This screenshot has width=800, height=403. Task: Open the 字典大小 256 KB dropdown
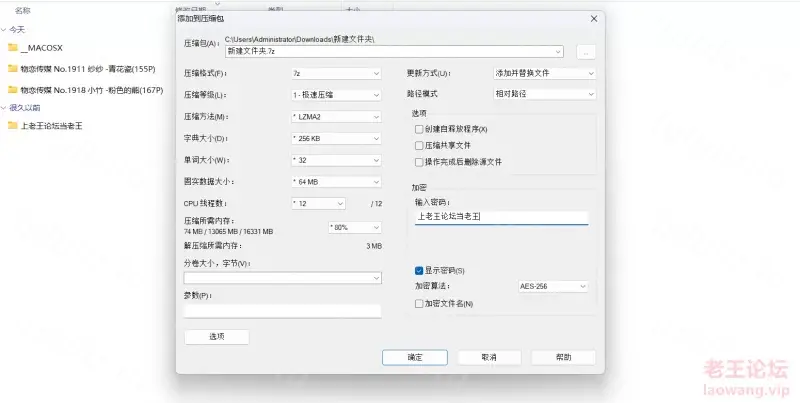click(336, 138)
